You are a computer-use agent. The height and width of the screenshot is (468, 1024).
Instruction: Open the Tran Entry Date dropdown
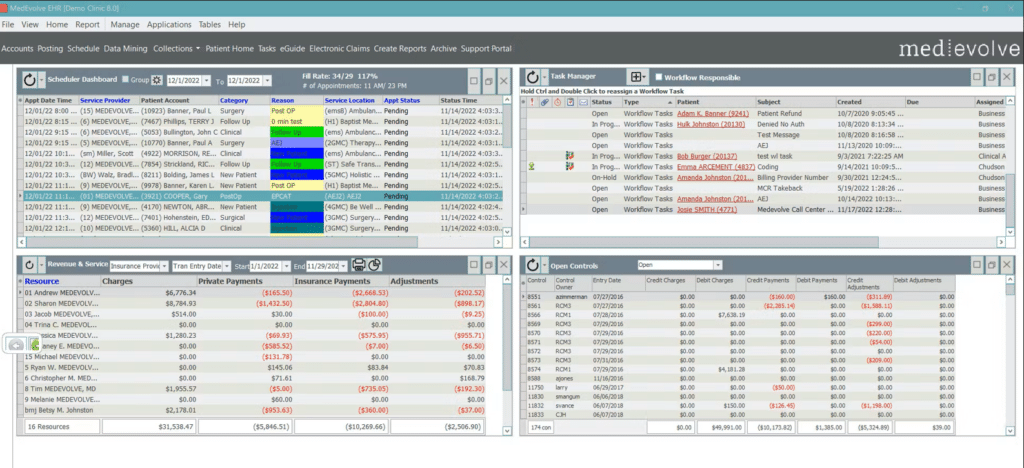(x=227, y=266)
